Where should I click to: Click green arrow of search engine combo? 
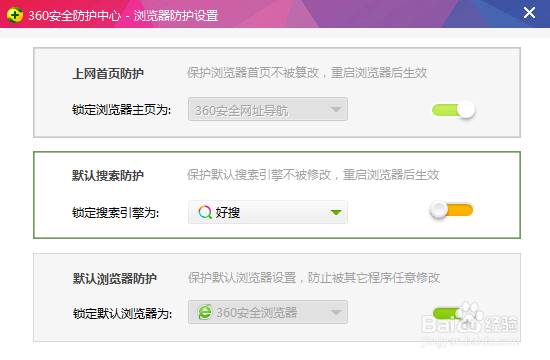336,212
